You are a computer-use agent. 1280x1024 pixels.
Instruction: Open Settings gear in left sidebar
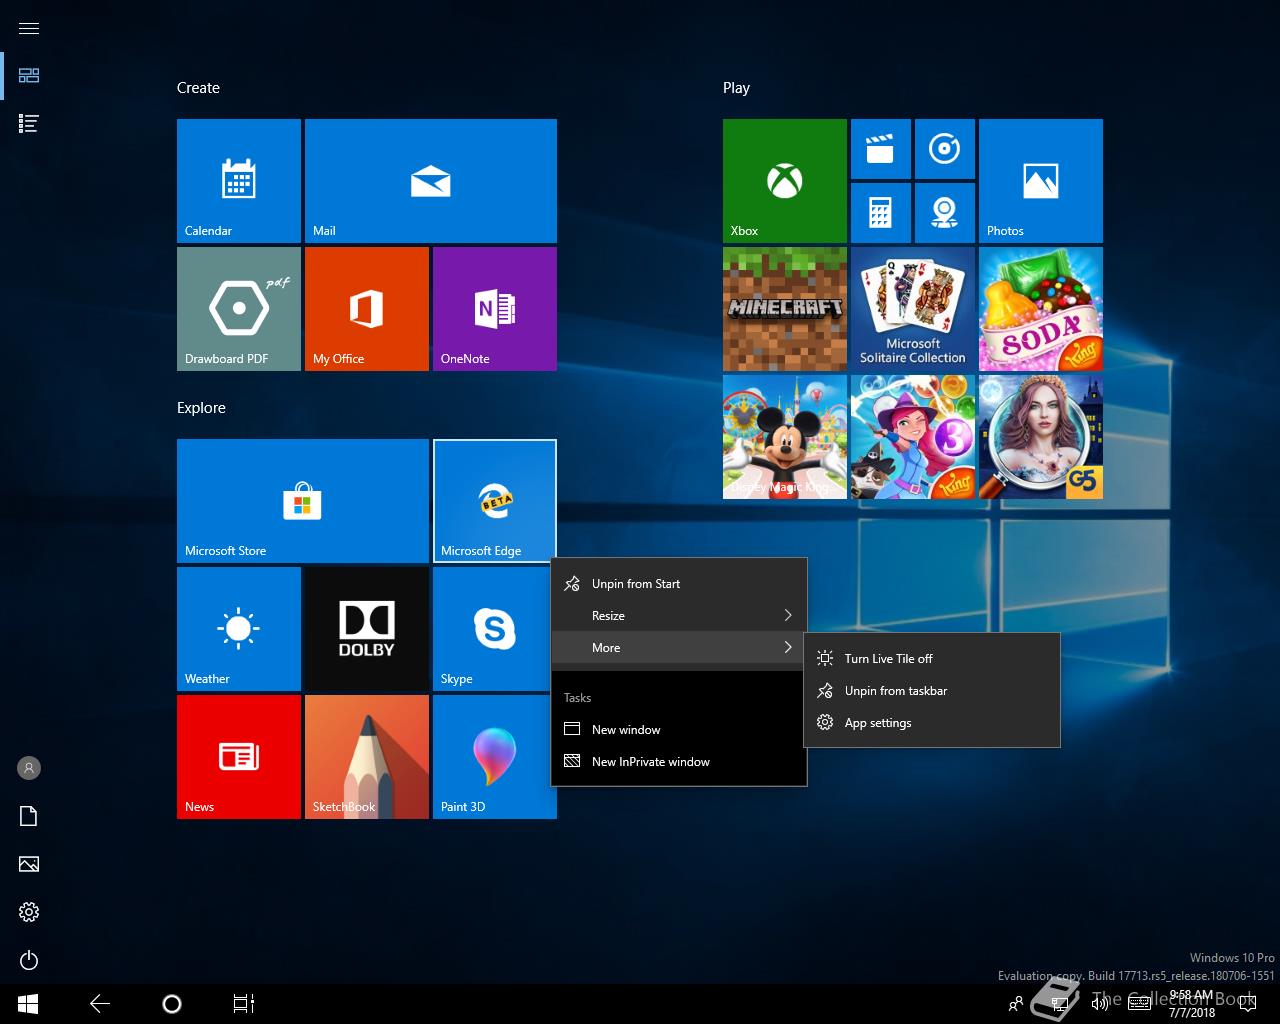coord(29,912)
